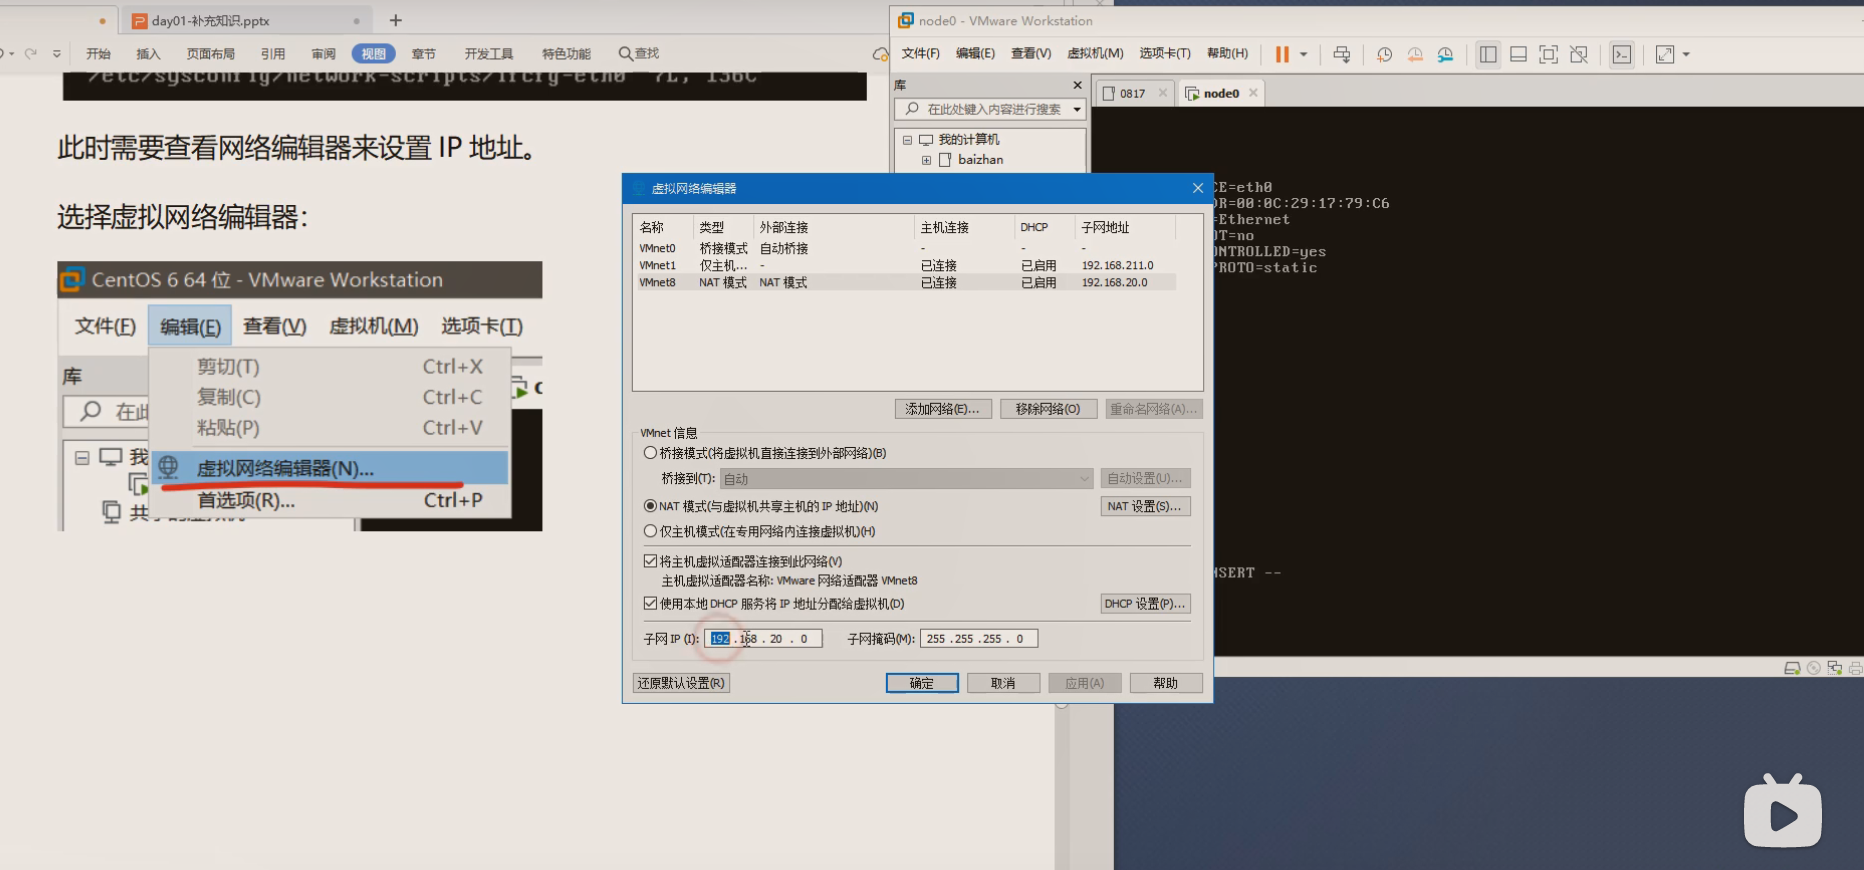Viewport: 1864px width, 870px height.
Task: Open VMware 查看(V) menu
Action: tap(1031, 54)
